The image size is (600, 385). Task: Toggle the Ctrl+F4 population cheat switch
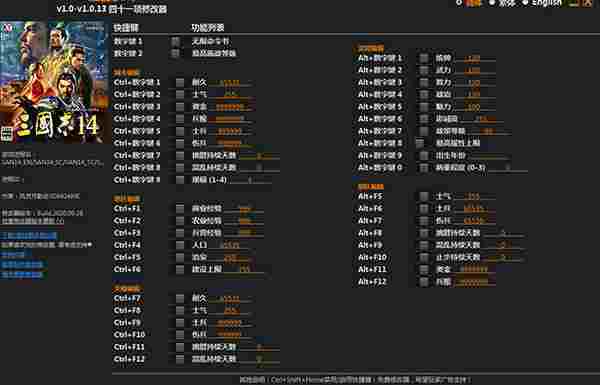pos(179,245)
